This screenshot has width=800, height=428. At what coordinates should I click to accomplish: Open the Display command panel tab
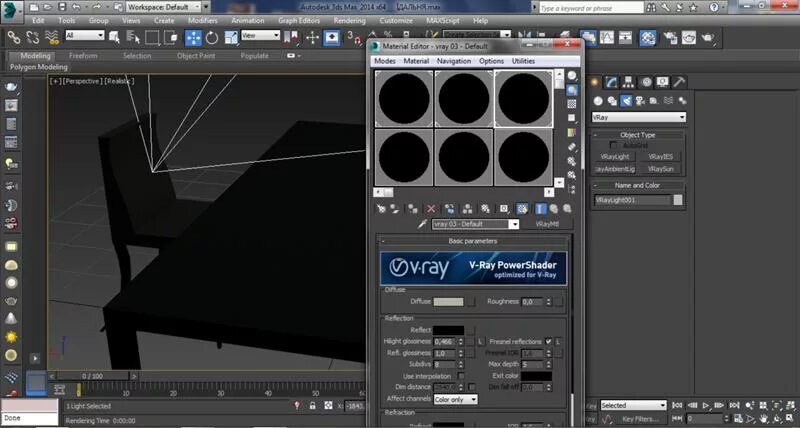(662, 82)
